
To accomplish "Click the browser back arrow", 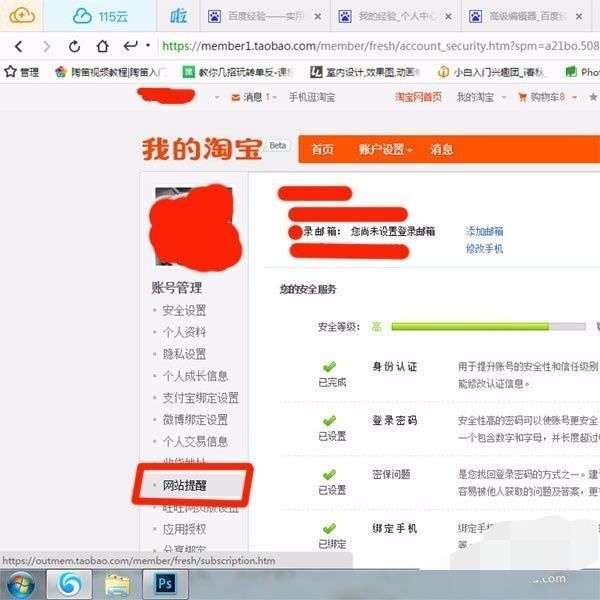I will point(18,47).
